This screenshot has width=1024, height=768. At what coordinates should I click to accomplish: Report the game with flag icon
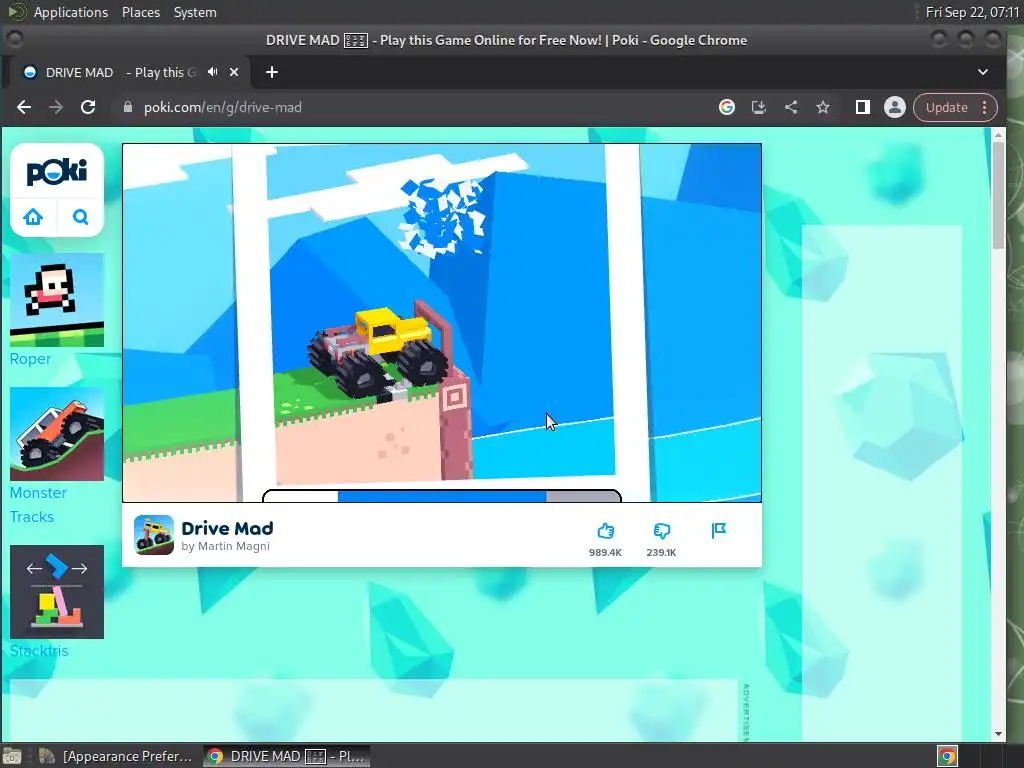click(718, 530)
